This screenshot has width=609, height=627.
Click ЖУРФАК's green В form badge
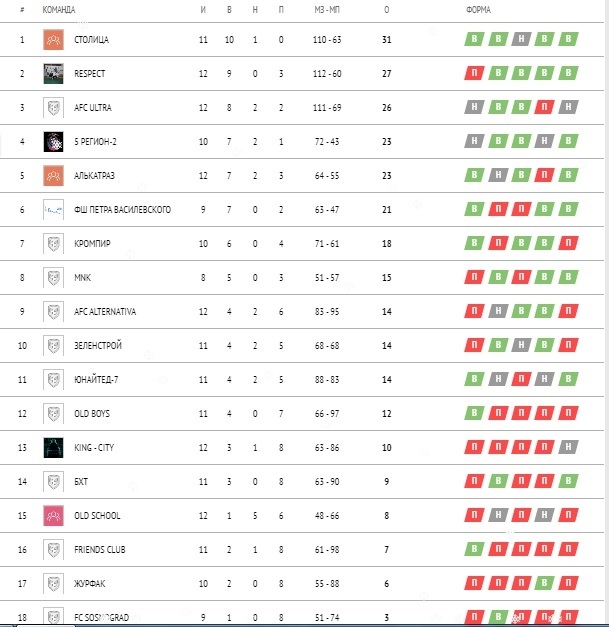pos(544,583)
